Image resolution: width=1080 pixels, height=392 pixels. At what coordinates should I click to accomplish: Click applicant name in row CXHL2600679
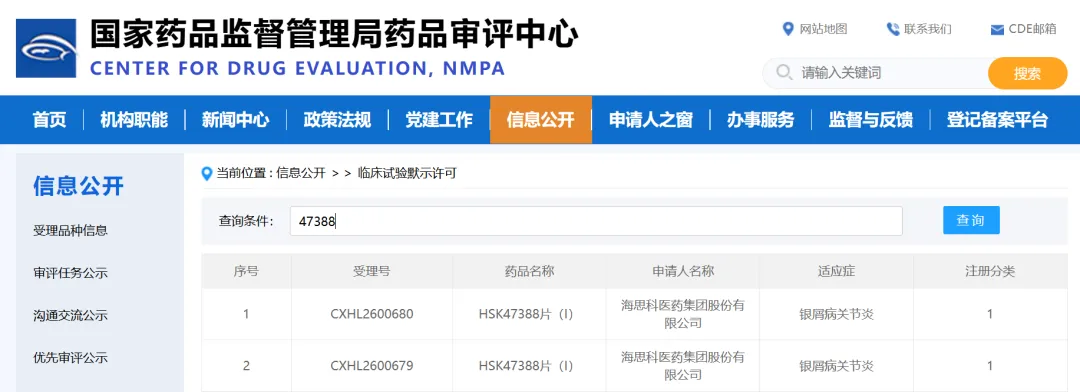pyautogui.click(x=683, y=366)
